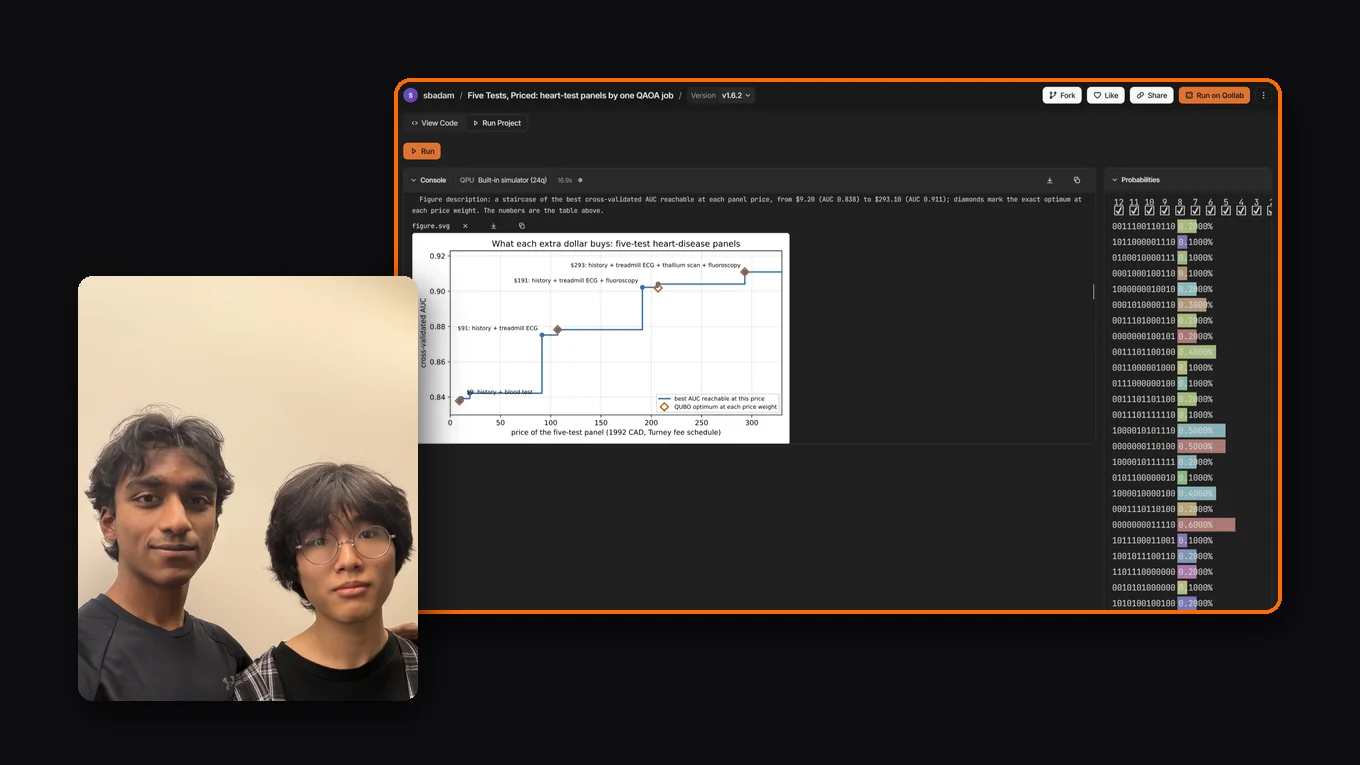Uncheck qubit 5 checkbox
Image resolution: width=1360 pixels, height=765 pixels.
tap(1226, 210)
